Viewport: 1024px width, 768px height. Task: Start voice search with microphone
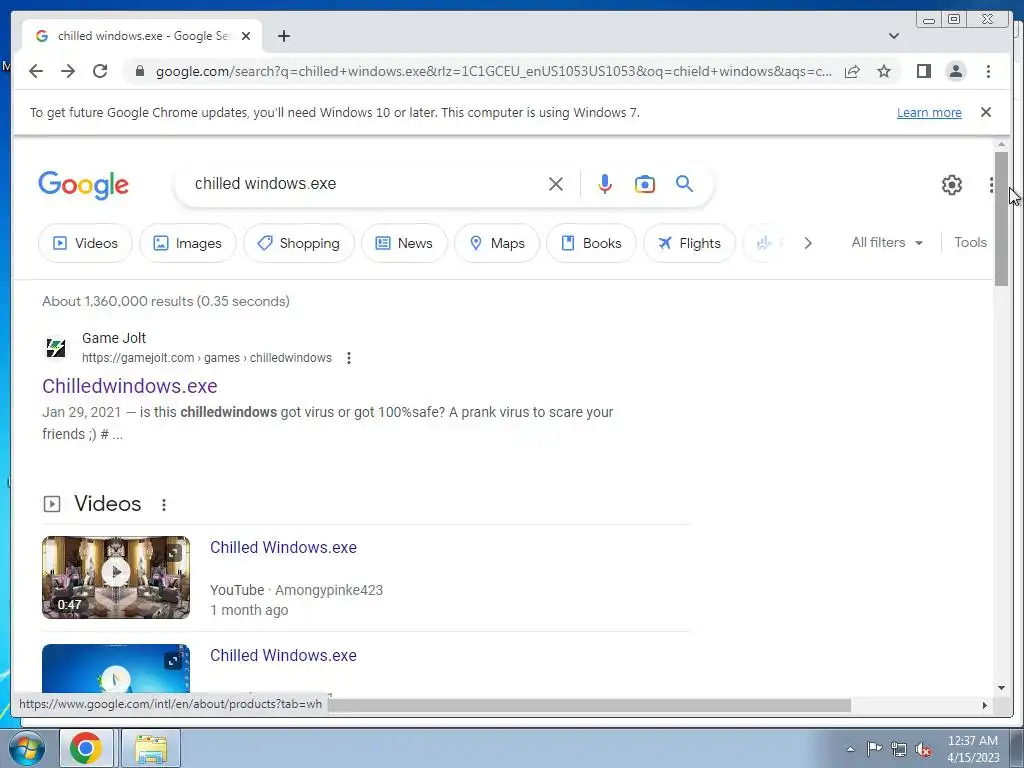click(x=605, y=184)
